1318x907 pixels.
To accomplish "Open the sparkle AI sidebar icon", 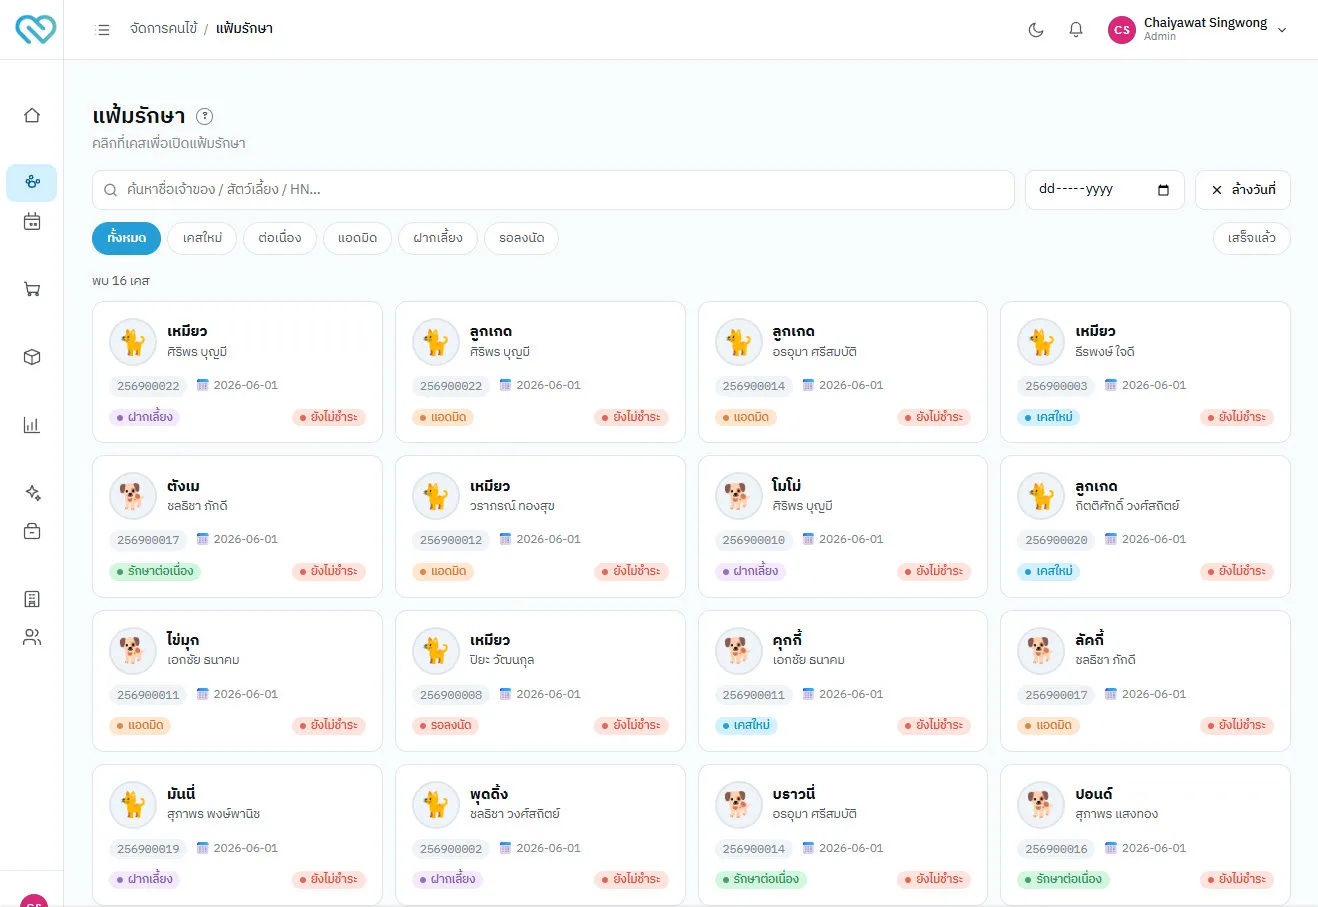I will pos(32,493).
